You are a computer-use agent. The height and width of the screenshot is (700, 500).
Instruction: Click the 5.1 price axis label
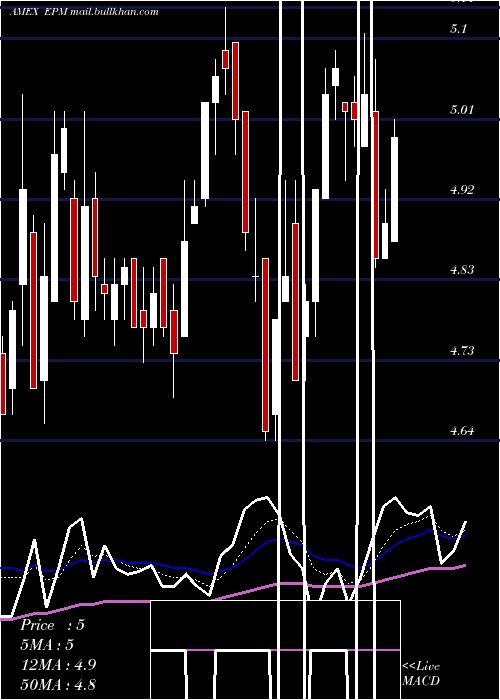tap(458, 29)
